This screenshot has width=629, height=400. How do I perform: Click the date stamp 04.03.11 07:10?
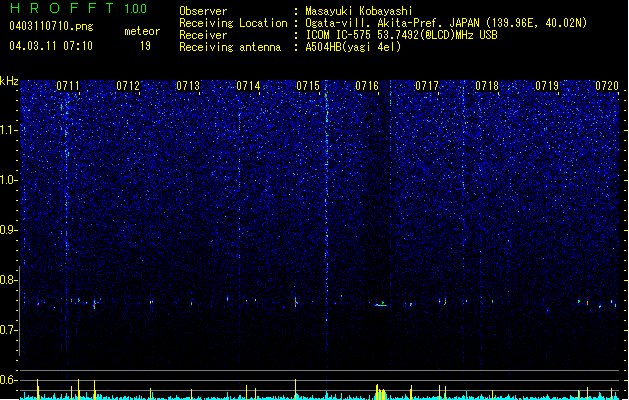coord(51,46)
